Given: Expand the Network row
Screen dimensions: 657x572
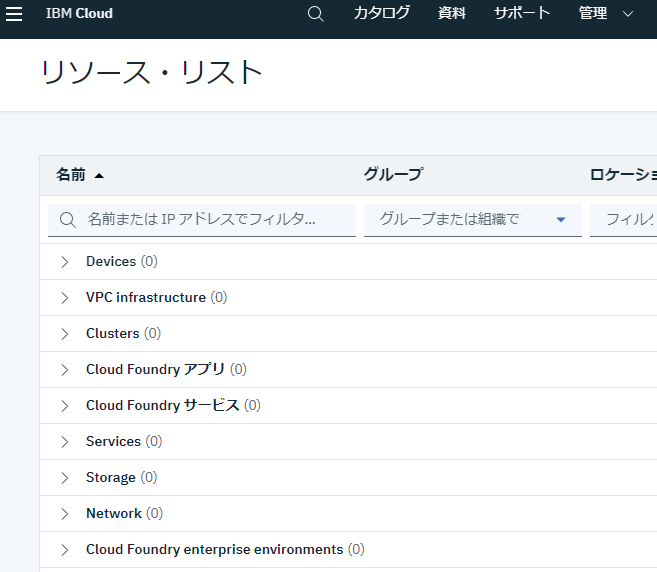Looking at the screenshot, I should click(65, 514).
